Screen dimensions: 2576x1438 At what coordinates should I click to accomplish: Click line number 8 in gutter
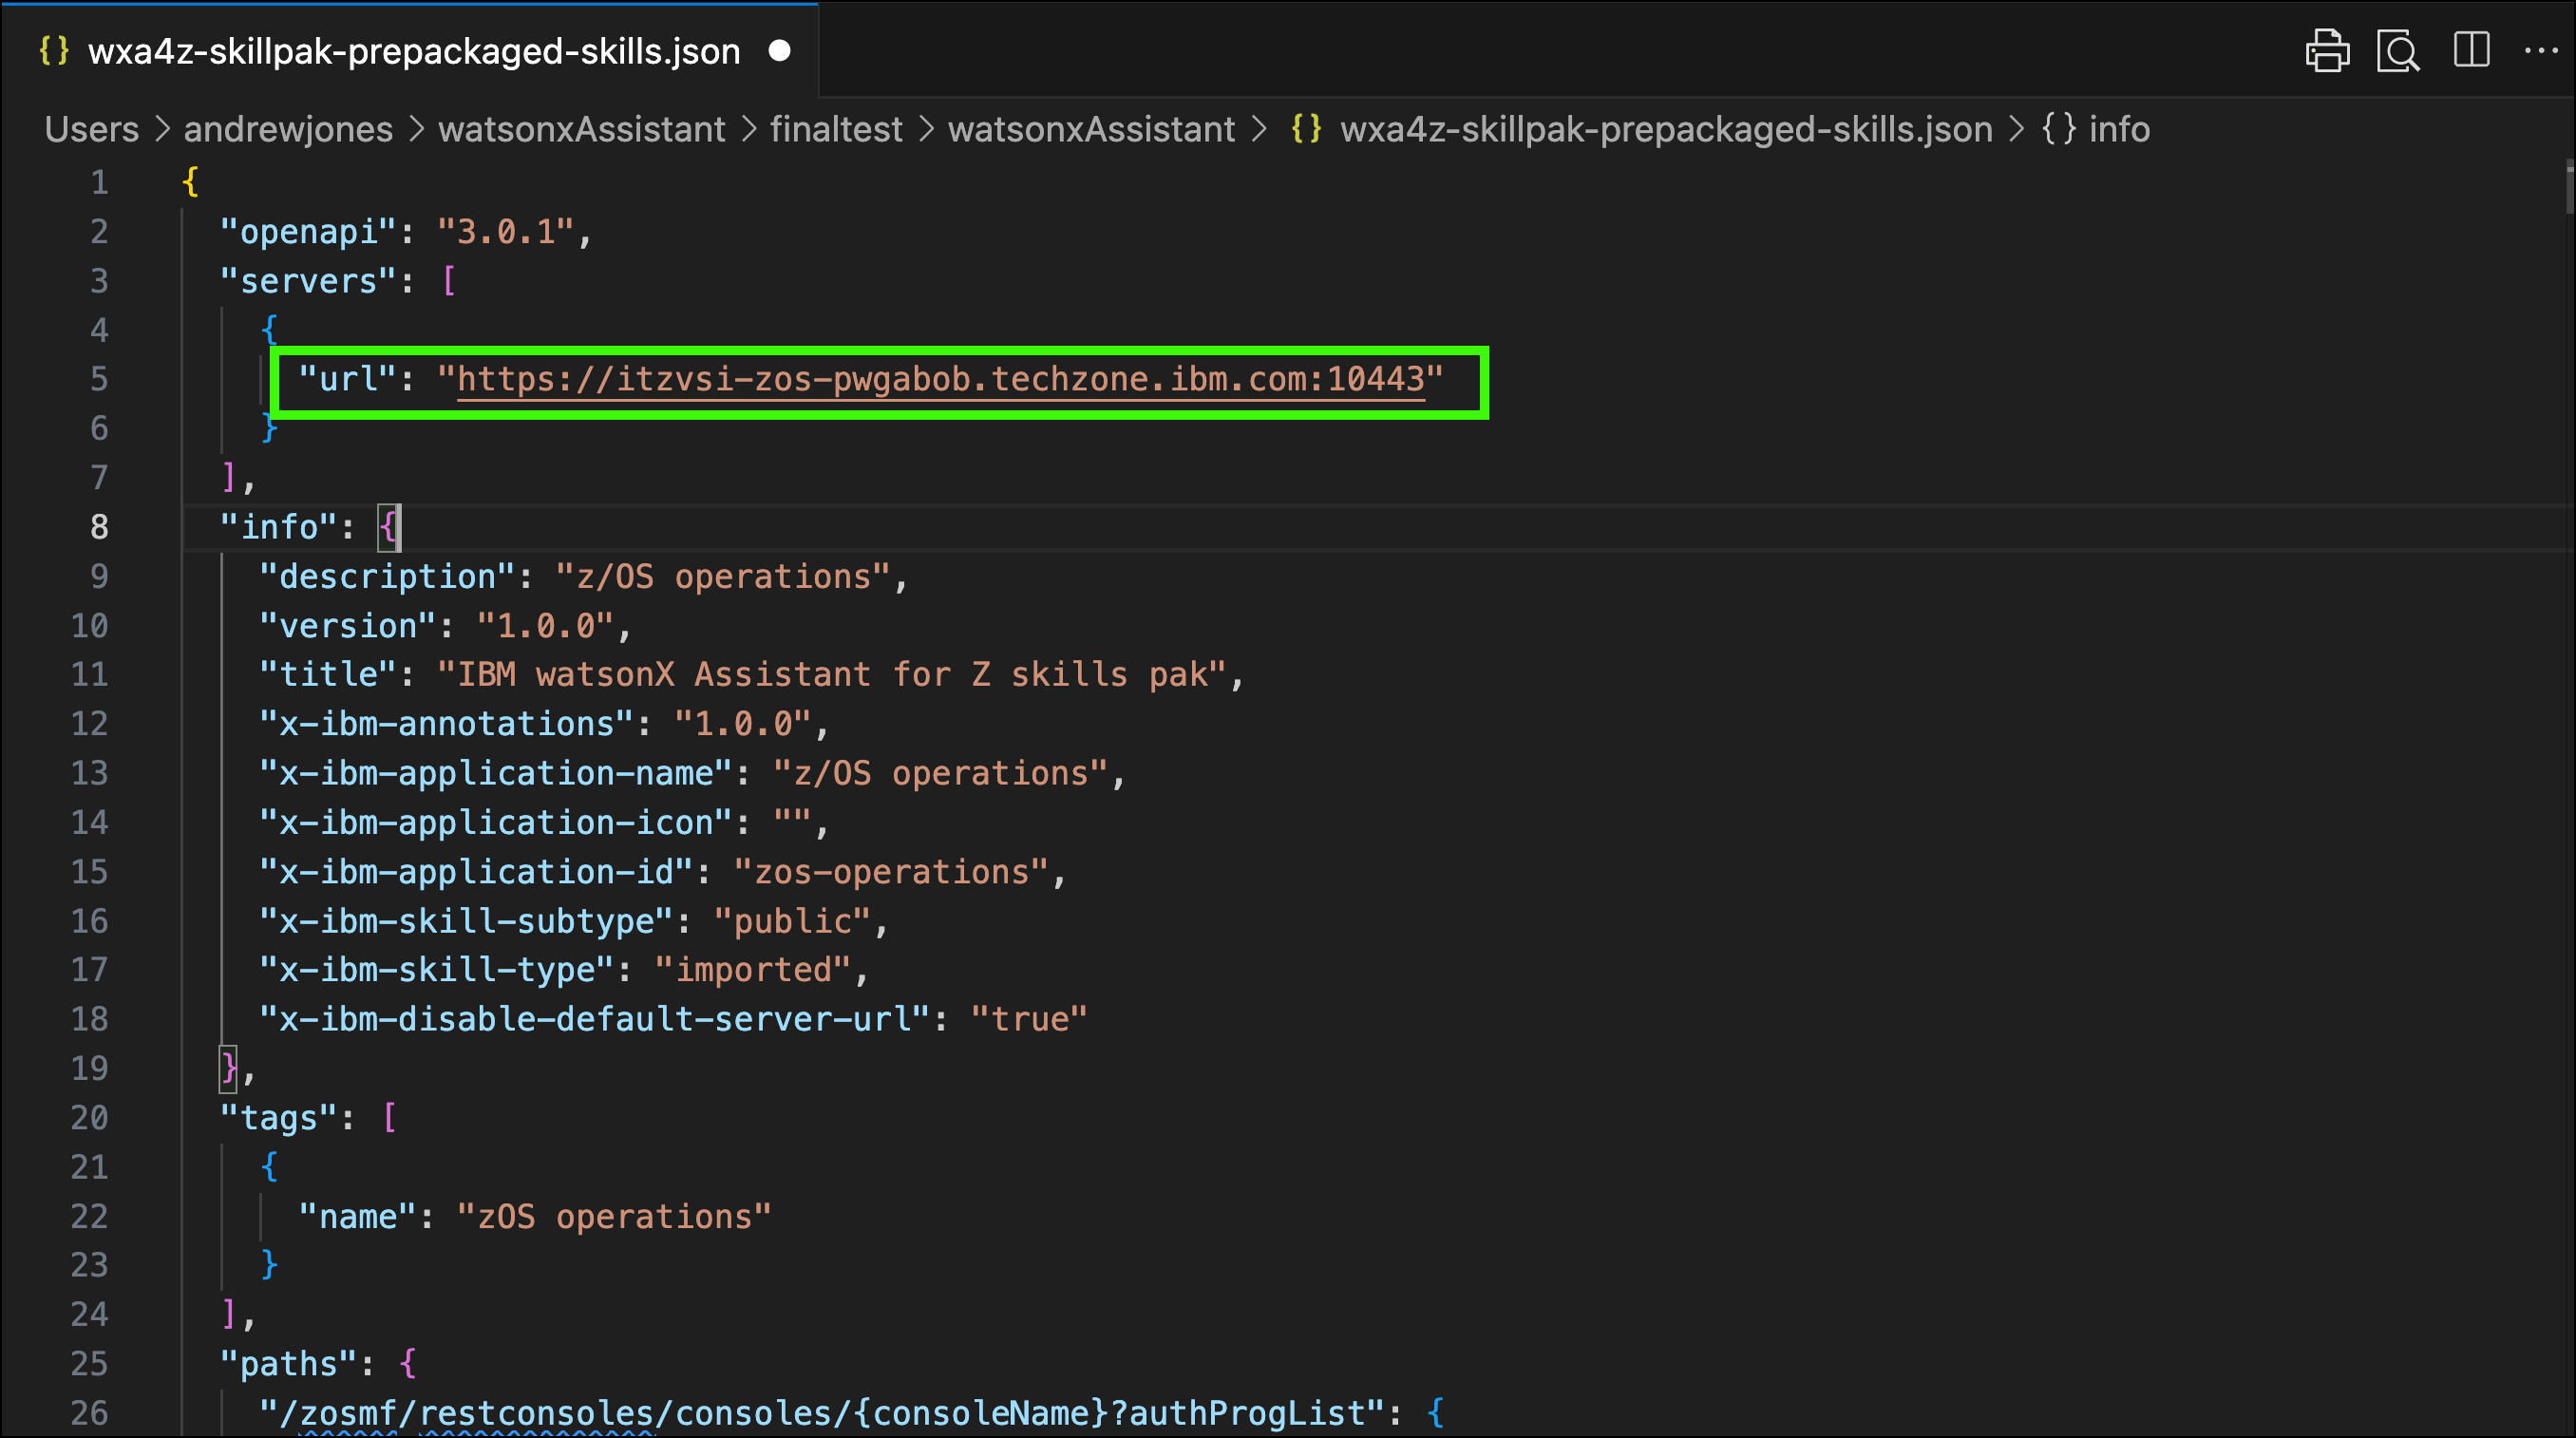coord(99,526)
